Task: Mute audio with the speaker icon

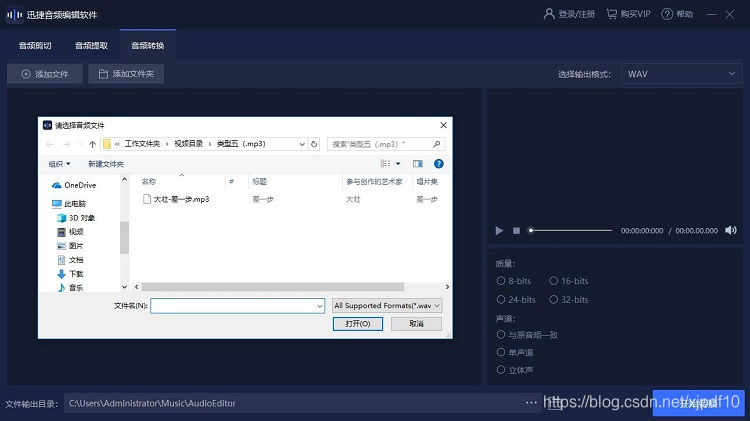Action: 730,231
